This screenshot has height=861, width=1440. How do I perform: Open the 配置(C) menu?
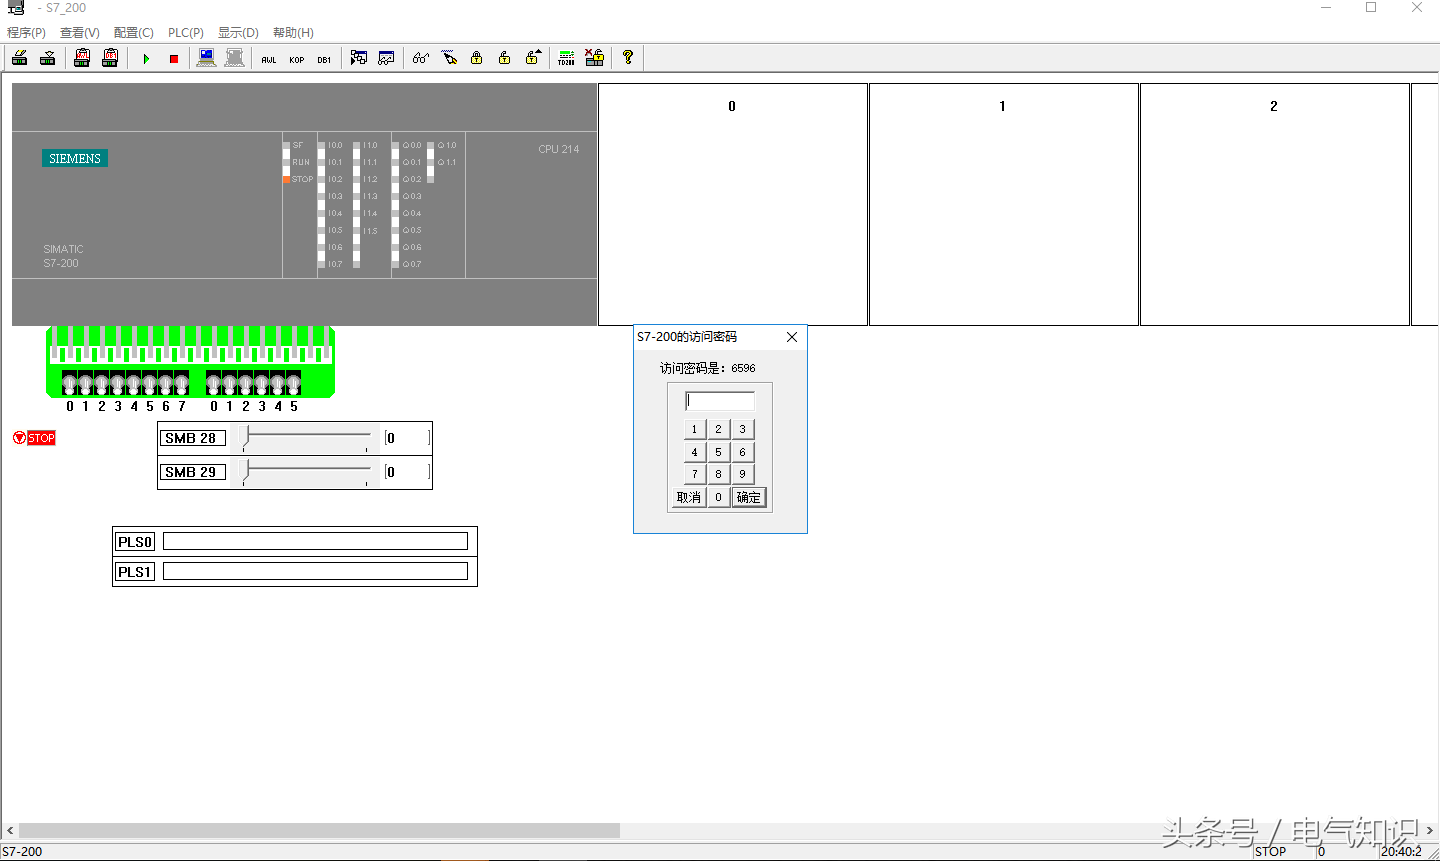pyautogui.click(x=134, y=33)
